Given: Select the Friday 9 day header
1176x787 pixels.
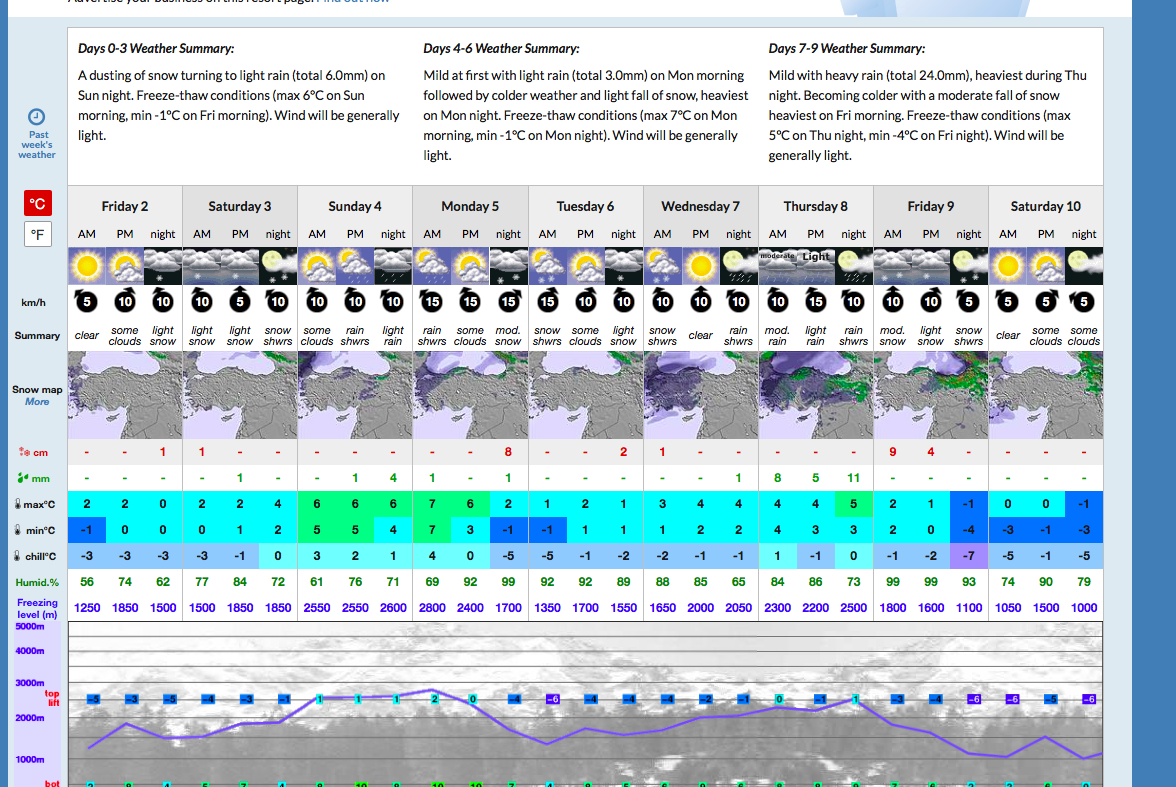Looking at the screenshot, I should (x=931, y=206).
